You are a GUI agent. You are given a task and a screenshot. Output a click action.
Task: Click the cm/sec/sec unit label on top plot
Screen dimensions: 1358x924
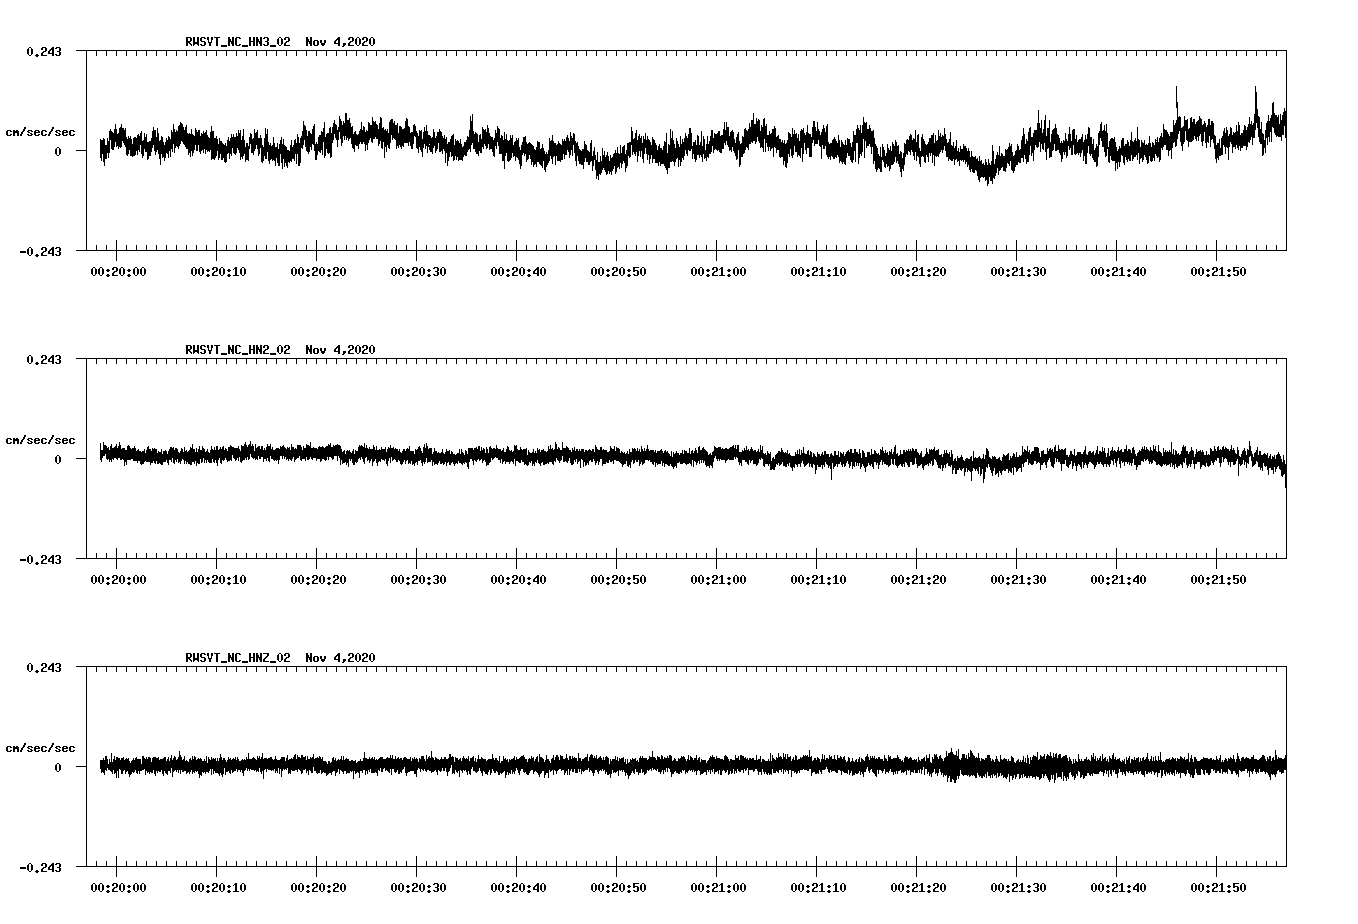(41, 131)
